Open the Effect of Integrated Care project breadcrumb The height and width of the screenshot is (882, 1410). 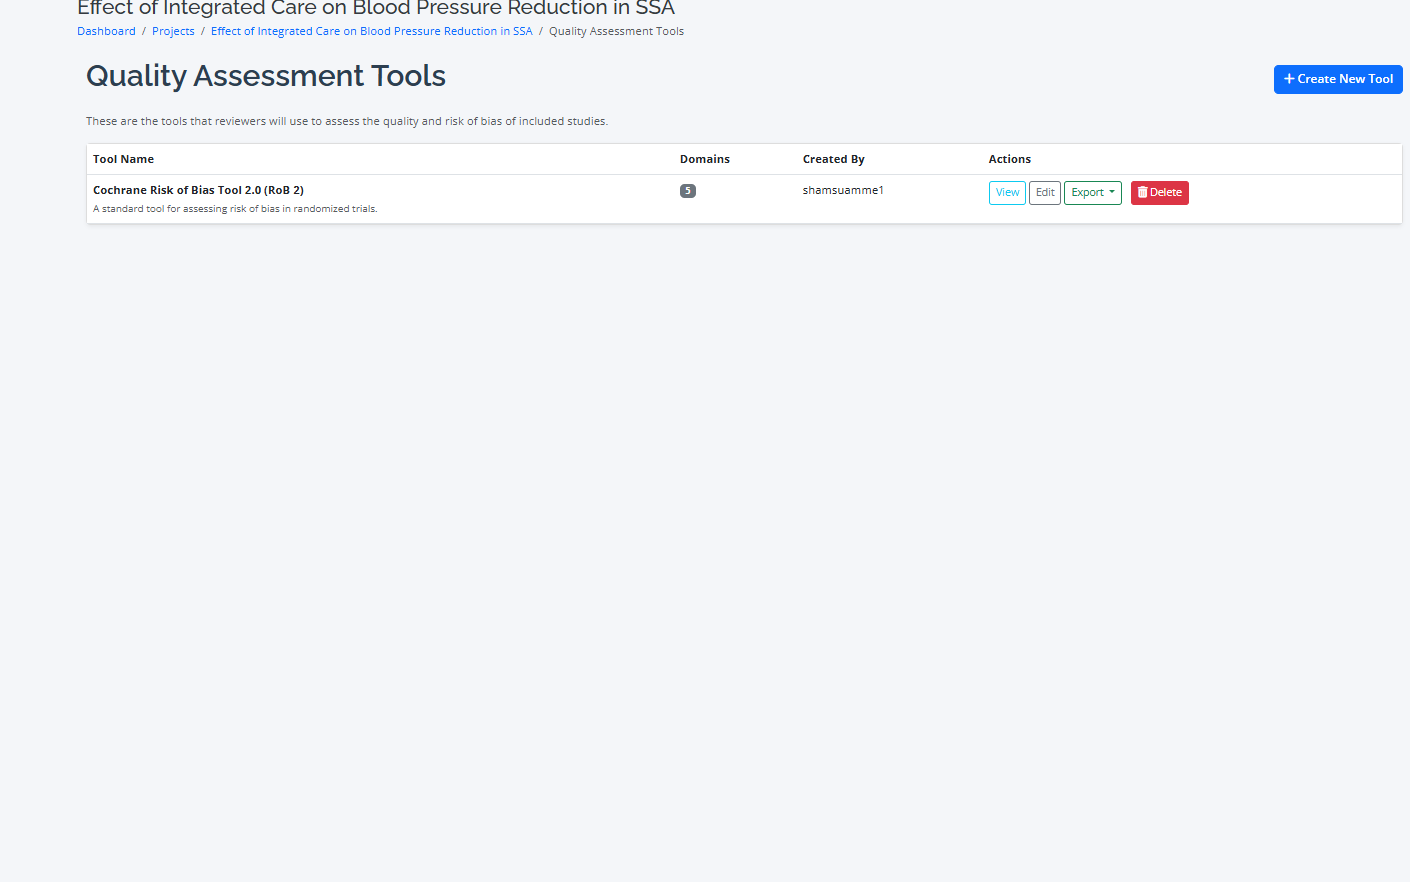pos(371,31)
